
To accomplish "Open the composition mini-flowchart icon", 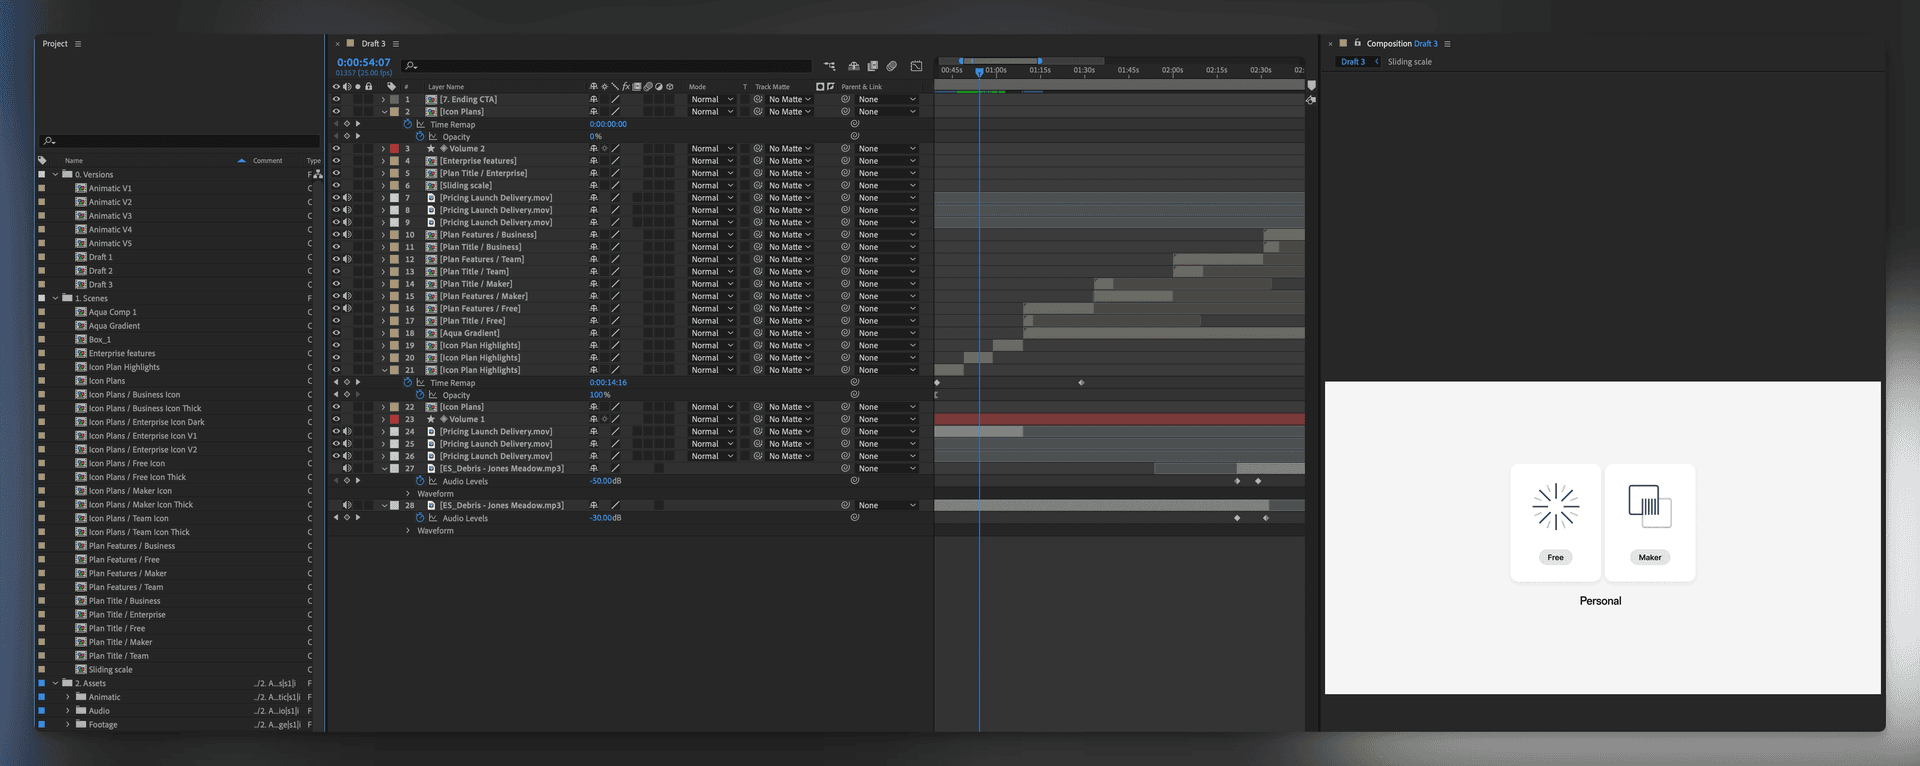I will click(830, 66).
